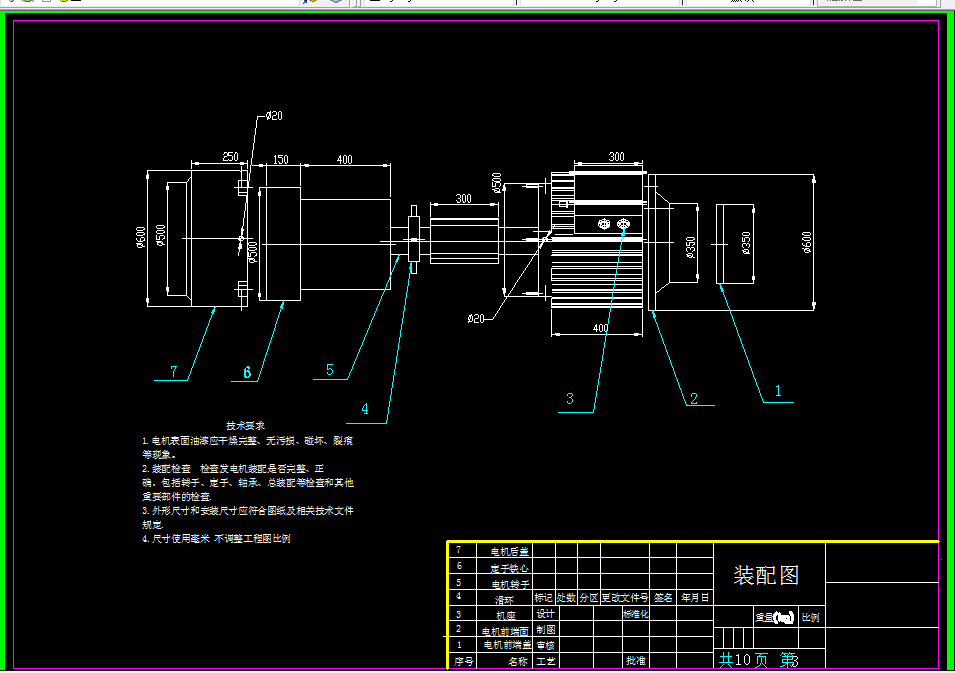Screen dimensions: 955x673
Task: Click the 技术要求 heading
Action: (x=245, y=426)
